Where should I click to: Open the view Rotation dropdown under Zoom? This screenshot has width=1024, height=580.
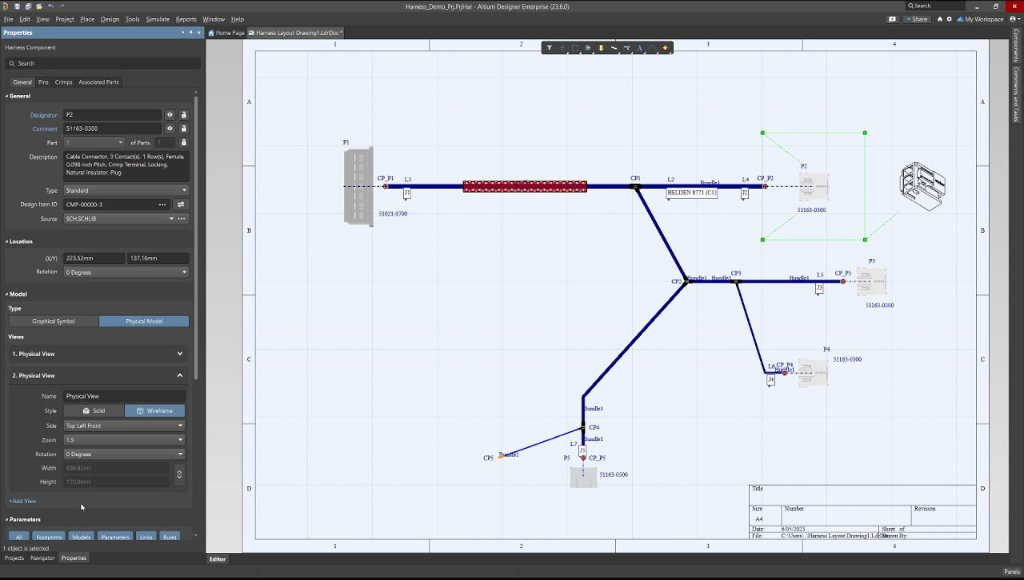point(124,454)
